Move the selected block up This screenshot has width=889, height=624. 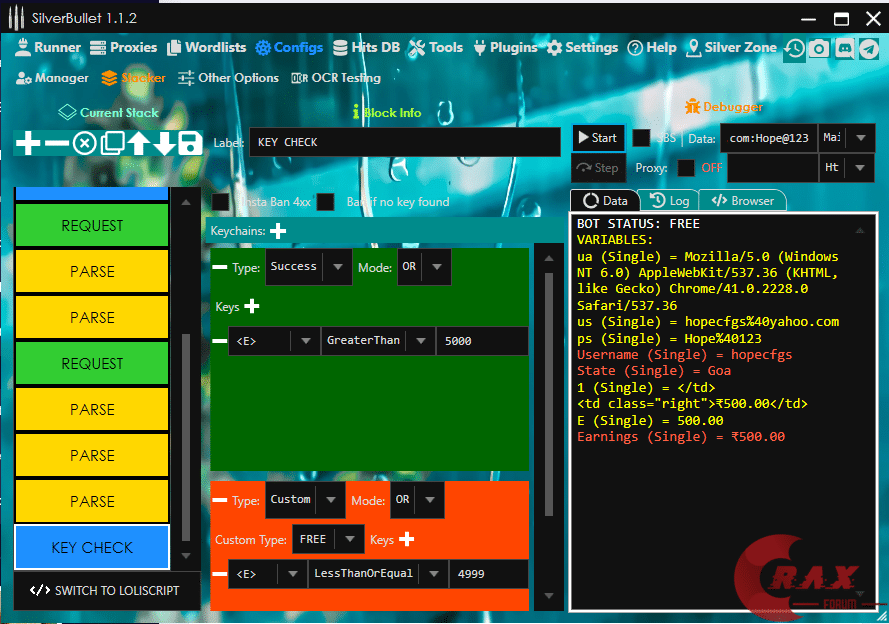click(x=138, y=143)
